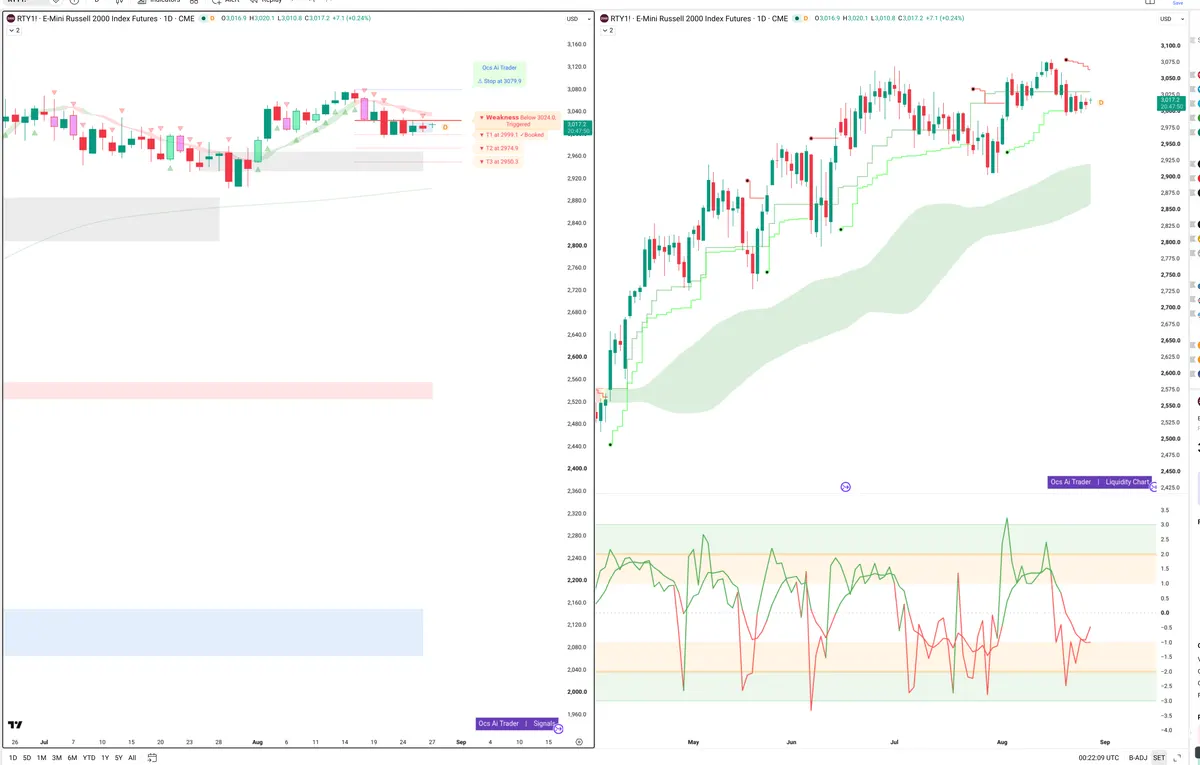Screen dimensions: 1200x765
Task: Click the Ocs Ai Trader Liquidity Chart label
Action: [x=1099, y=482]
